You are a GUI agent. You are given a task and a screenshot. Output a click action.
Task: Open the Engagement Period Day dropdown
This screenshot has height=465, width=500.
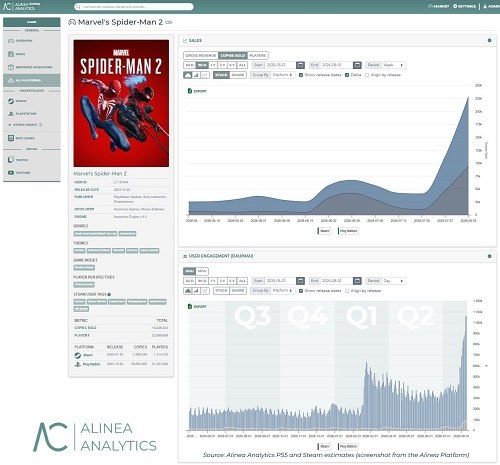tap(393, 281)
